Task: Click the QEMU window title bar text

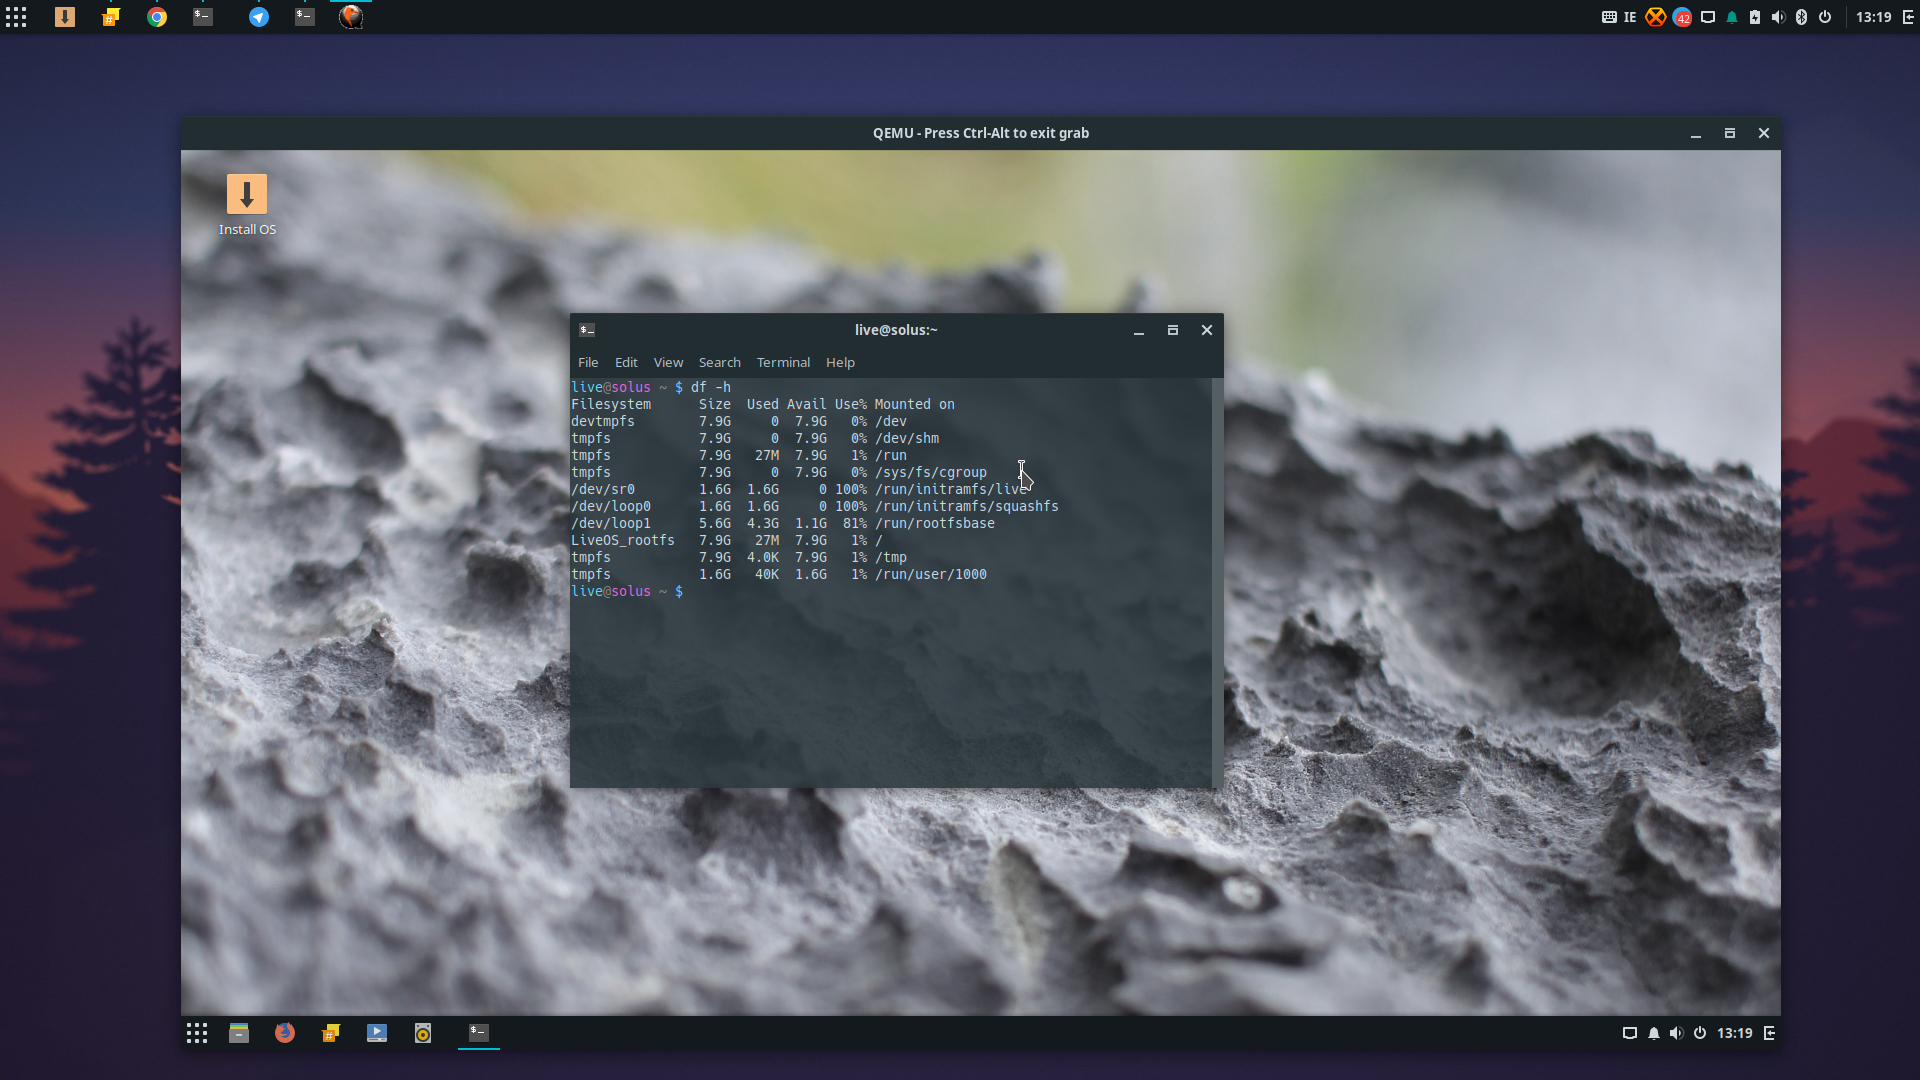Action: pyautogui.click(x=980, y=133)
